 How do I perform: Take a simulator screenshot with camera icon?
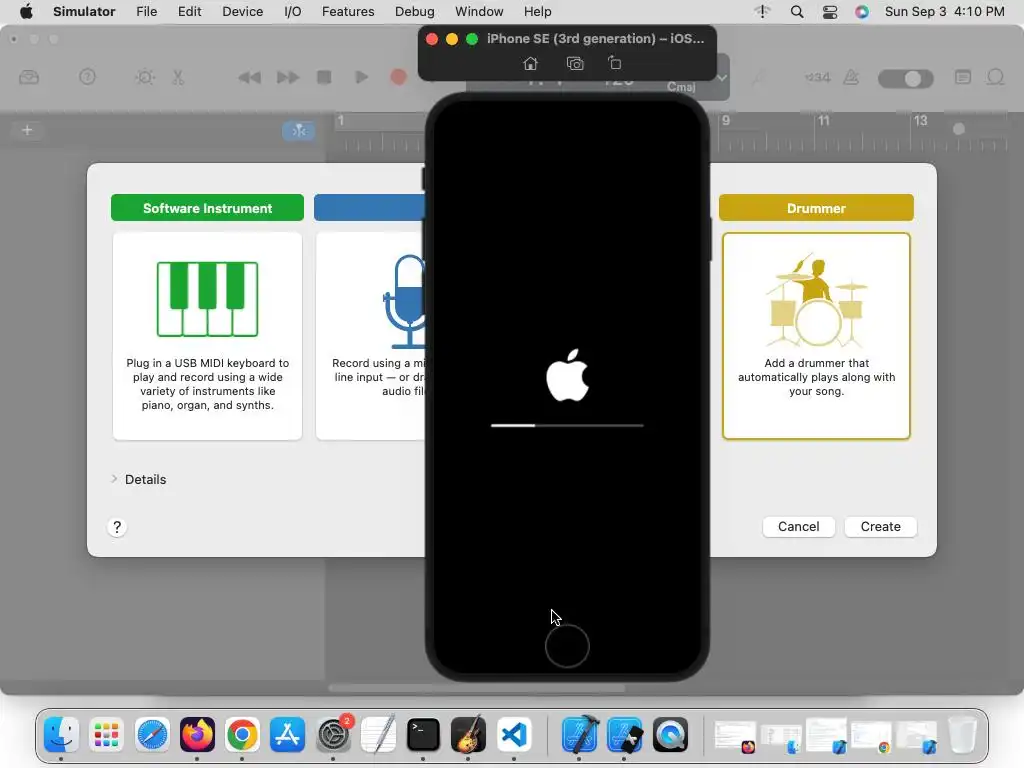(575, 63)
